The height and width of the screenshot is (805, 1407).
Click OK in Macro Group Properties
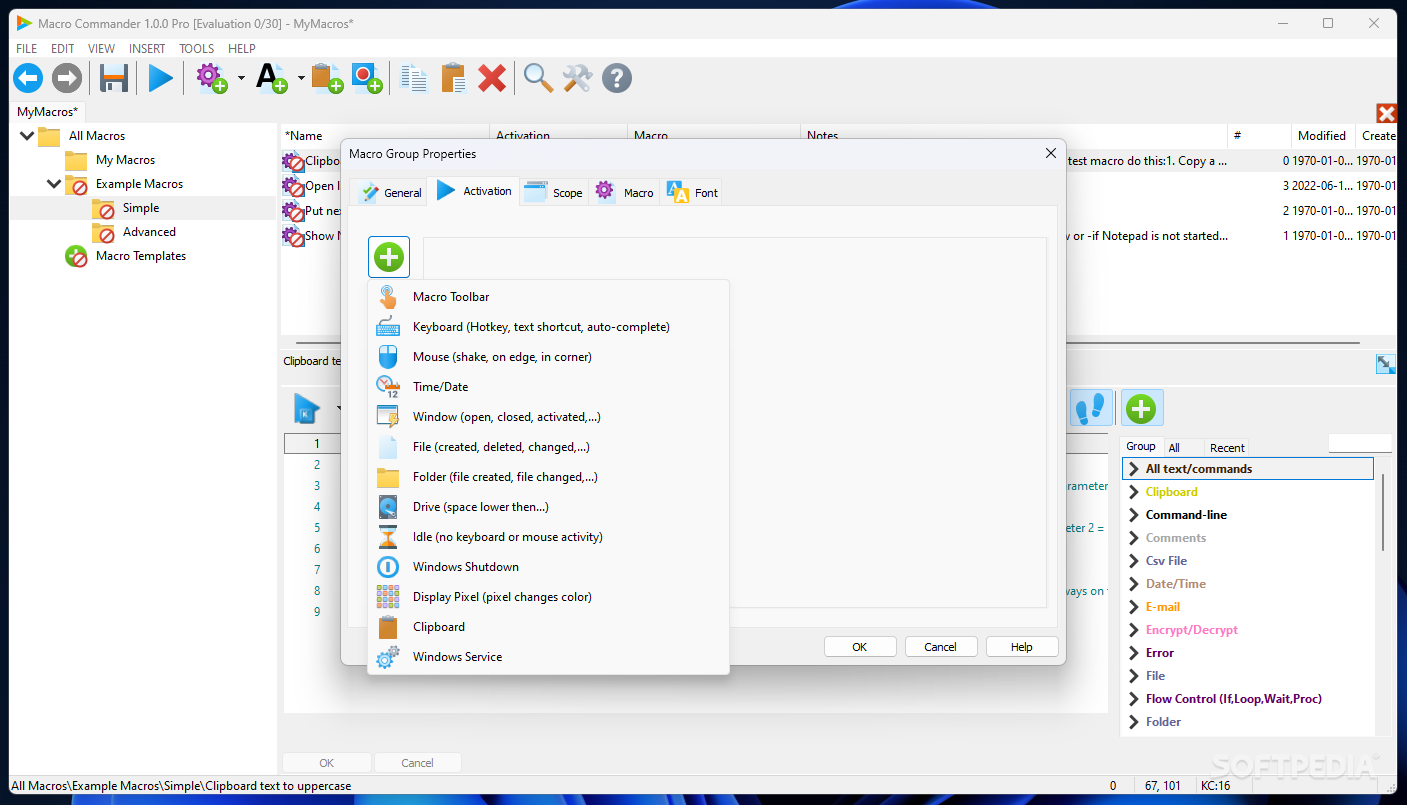point(859,647)
